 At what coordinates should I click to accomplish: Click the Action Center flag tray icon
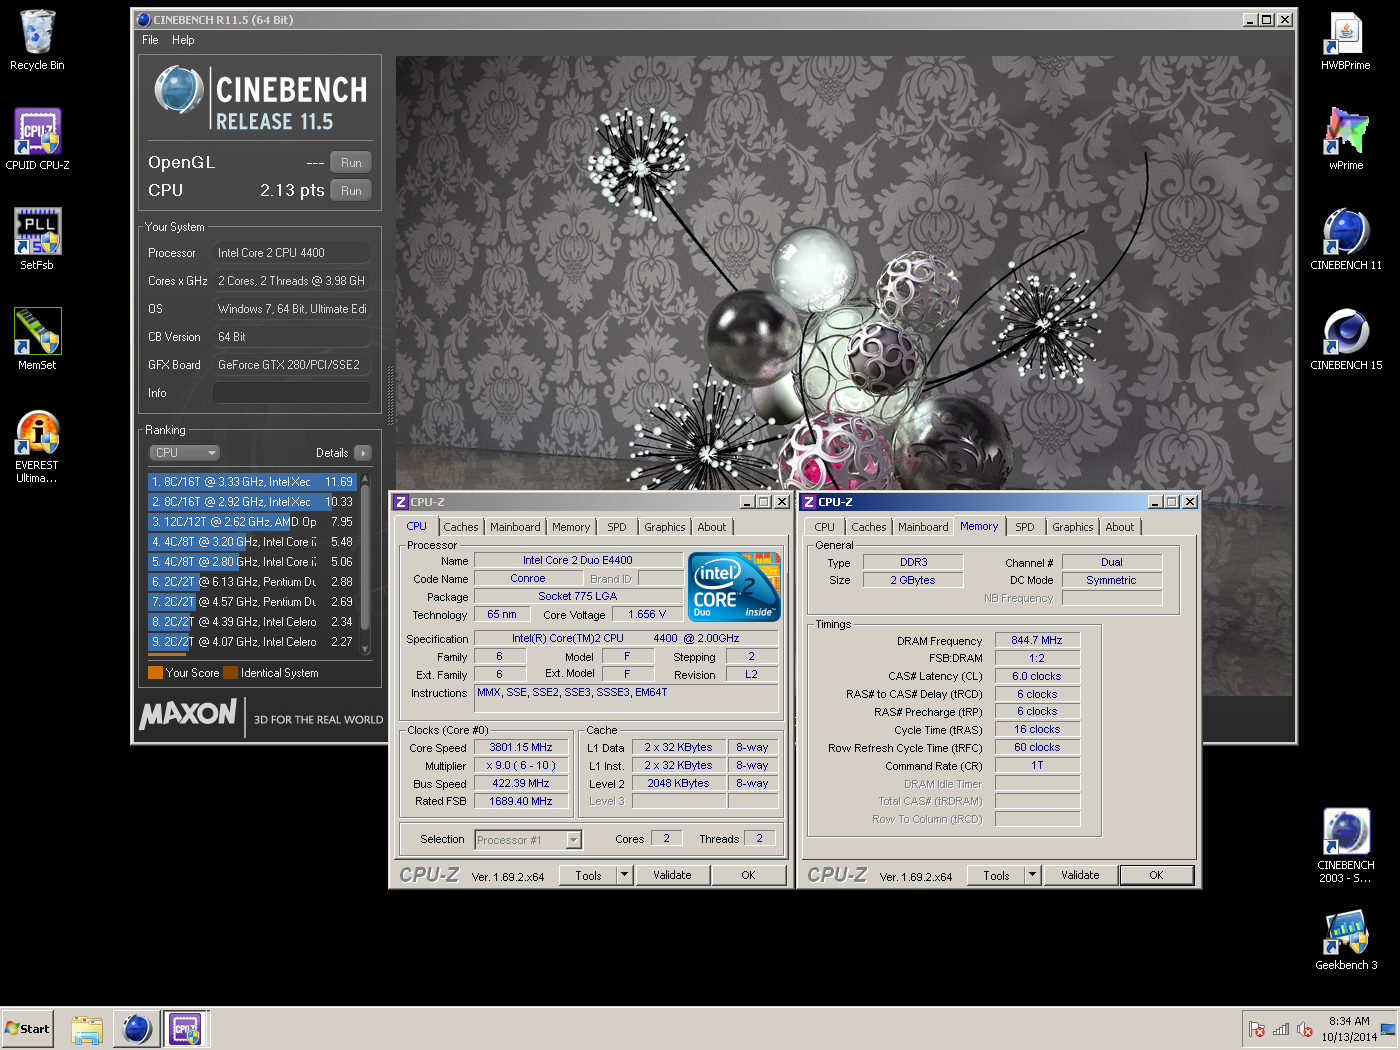coord(1257,1029)
